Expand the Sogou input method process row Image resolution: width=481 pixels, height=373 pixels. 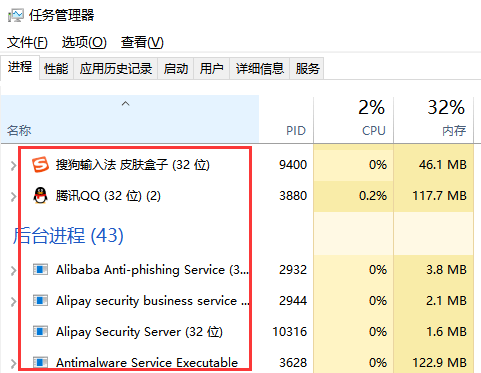(x=13, y=165)
